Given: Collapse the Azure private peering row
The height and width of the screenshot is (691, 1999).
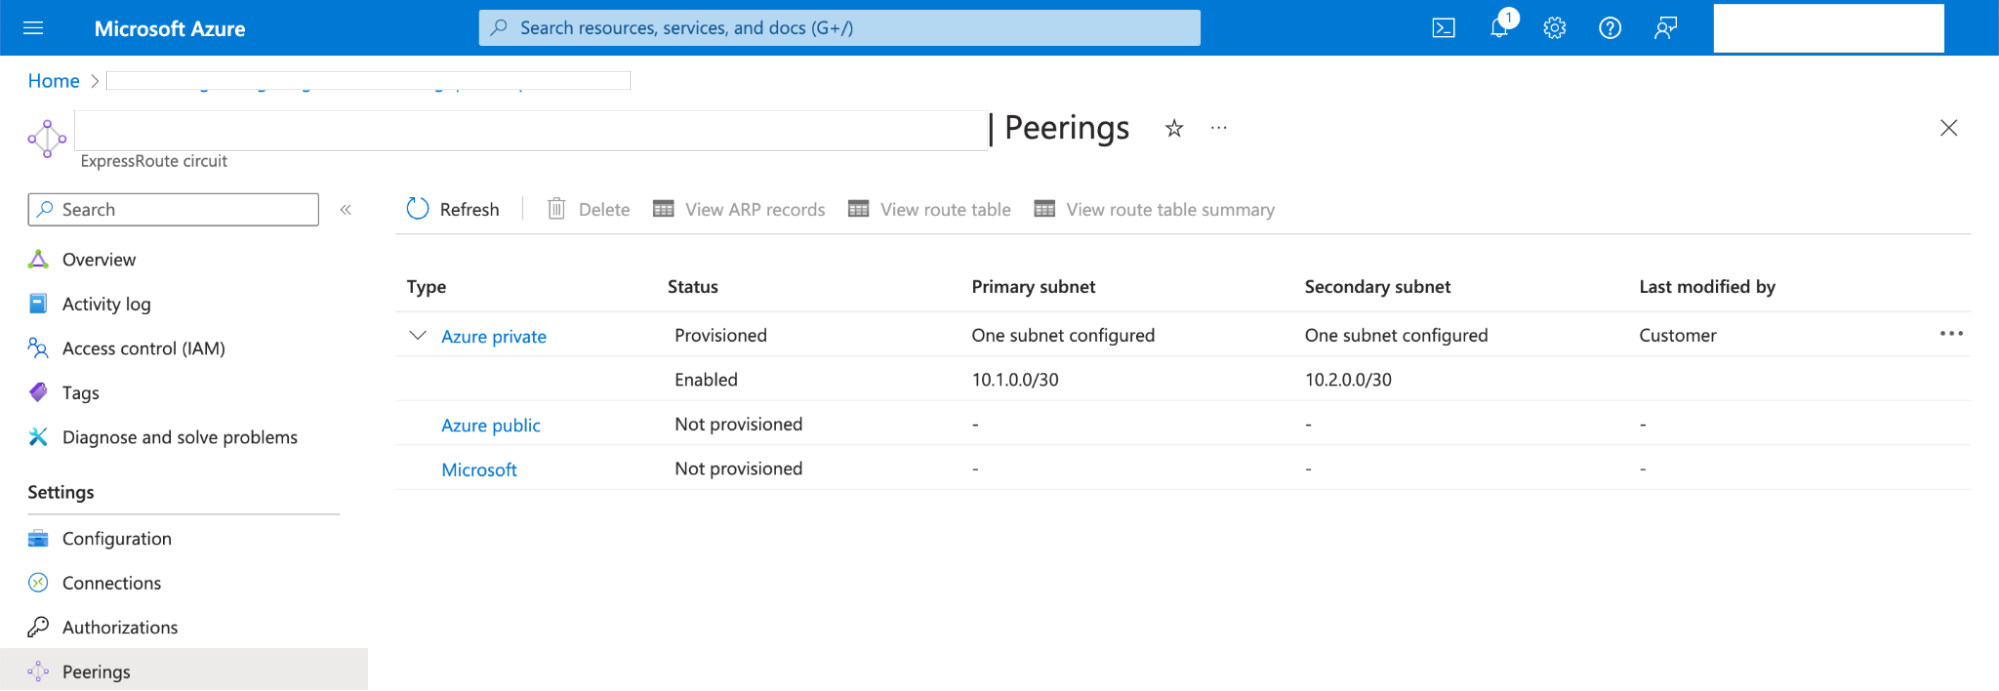Looking at the screenshot, I should 418,336.
